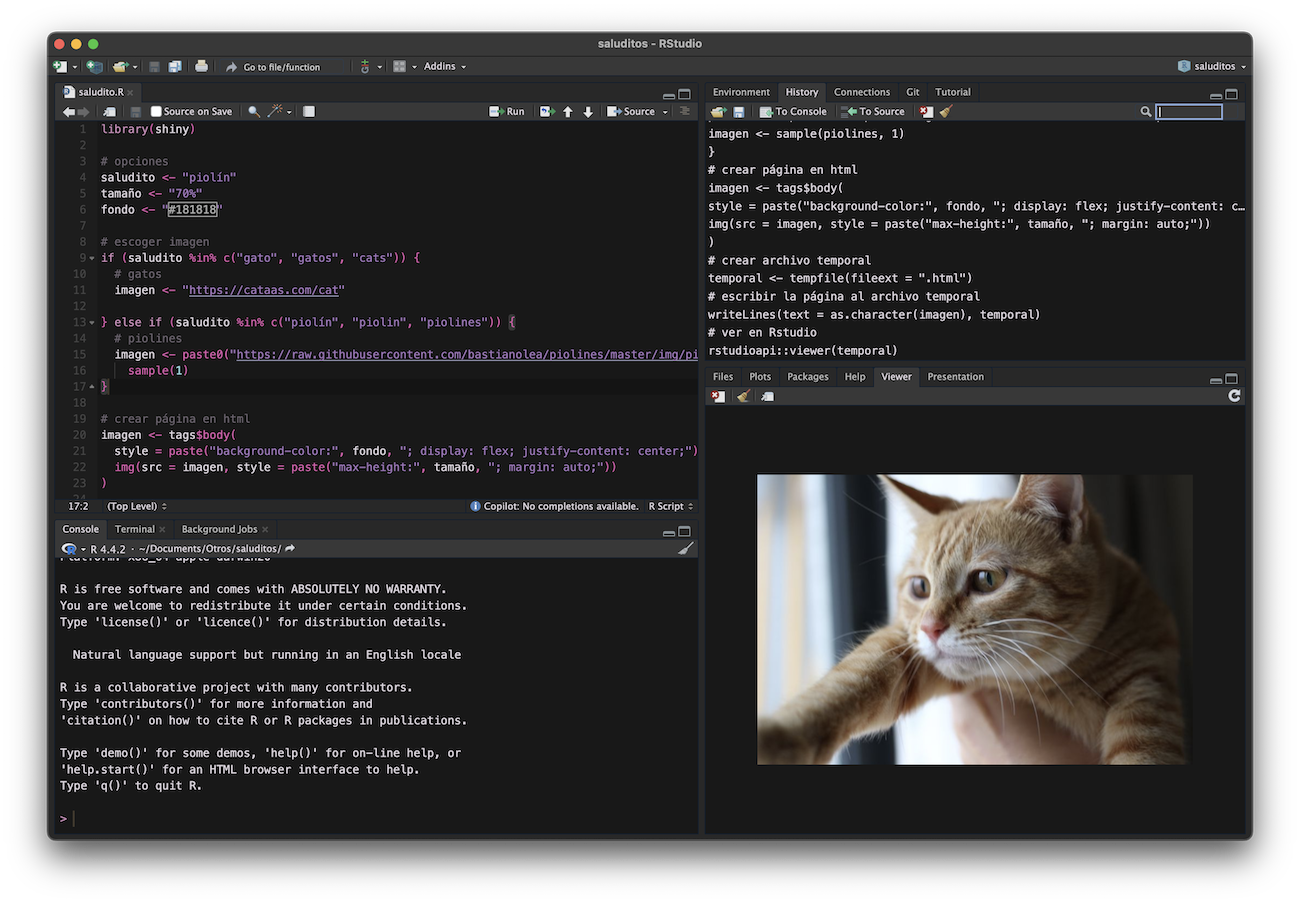Click the Run button in editor toolbar
The image size is (1300, 903).
tap(507, 112)
